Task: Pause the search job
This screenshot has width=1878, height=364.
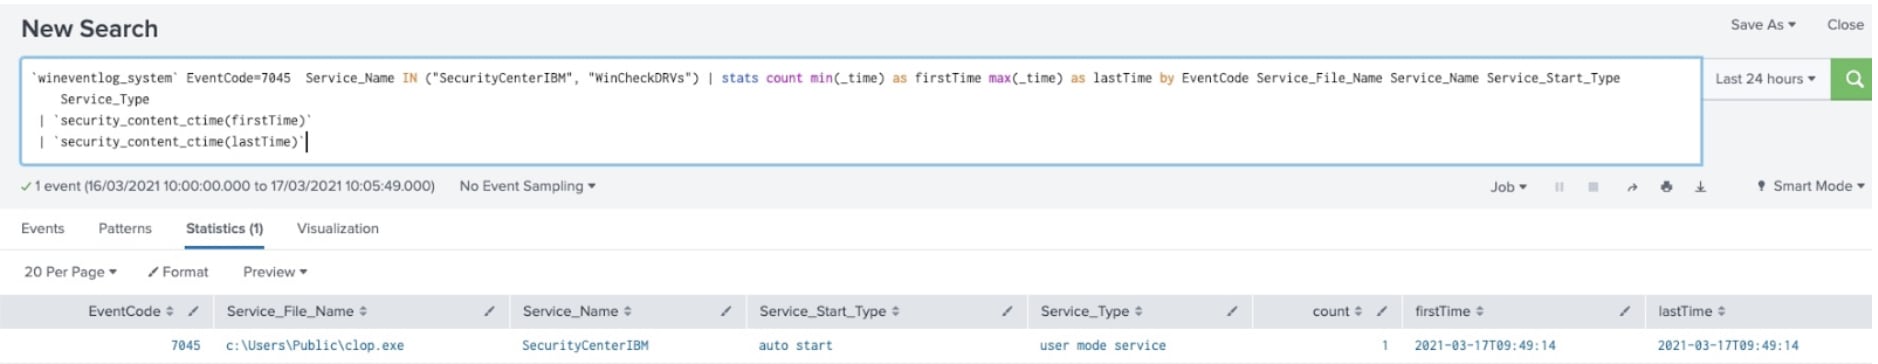Action: [x=1559, y=187]
